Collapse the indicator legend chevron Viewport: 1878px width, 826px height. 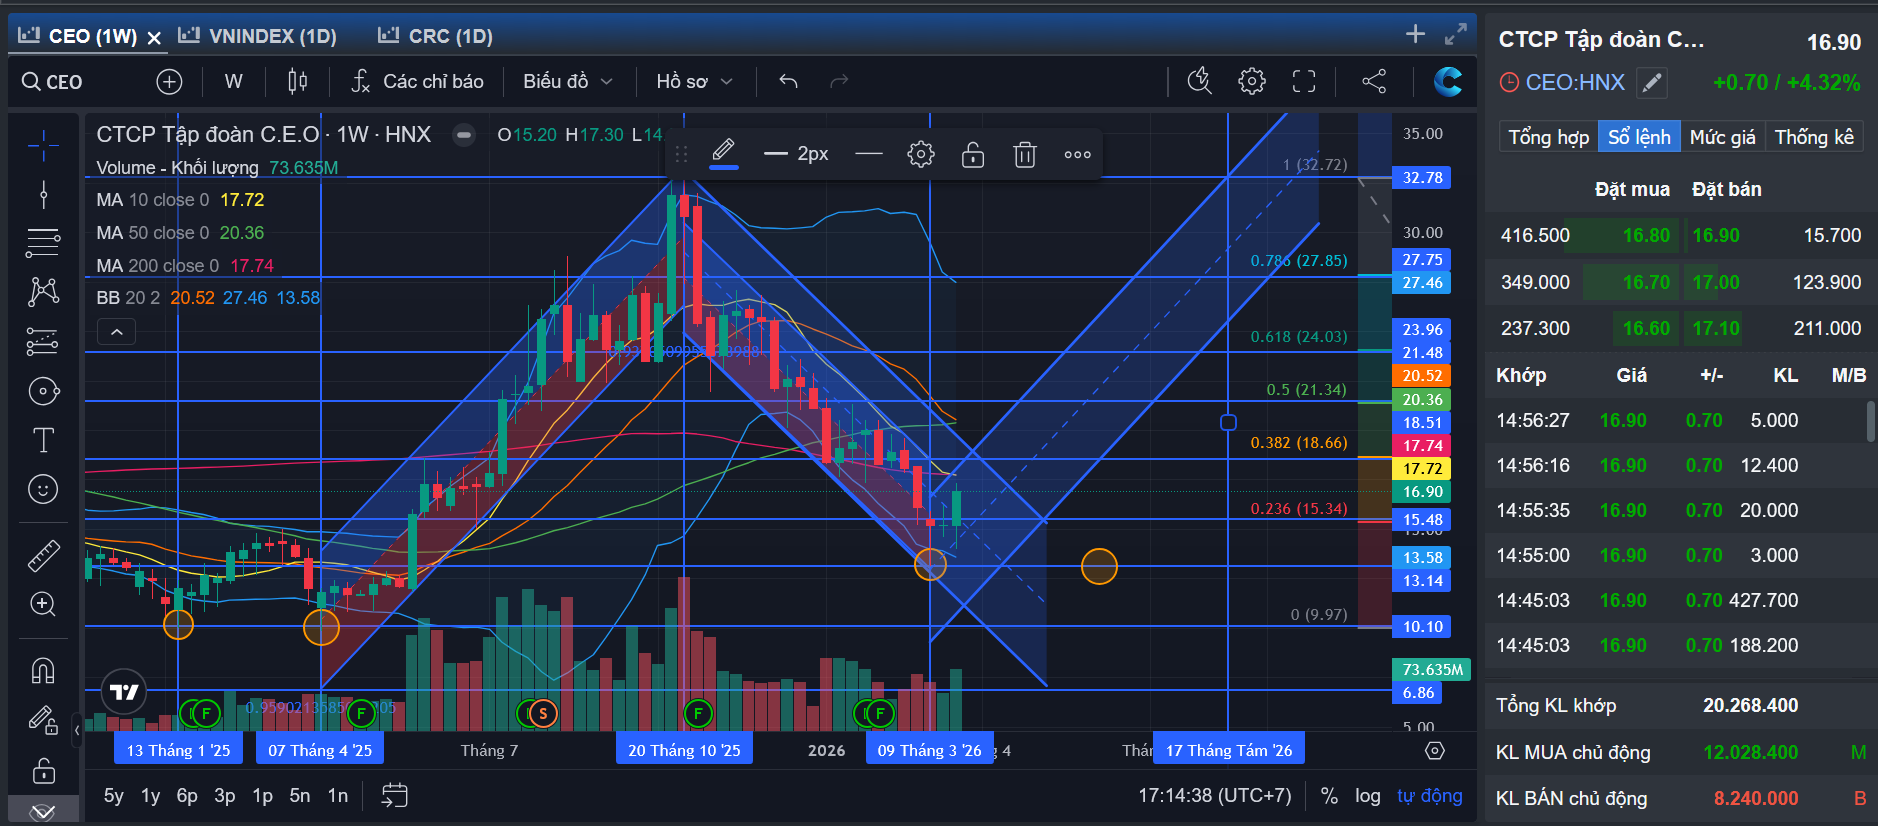116,331
